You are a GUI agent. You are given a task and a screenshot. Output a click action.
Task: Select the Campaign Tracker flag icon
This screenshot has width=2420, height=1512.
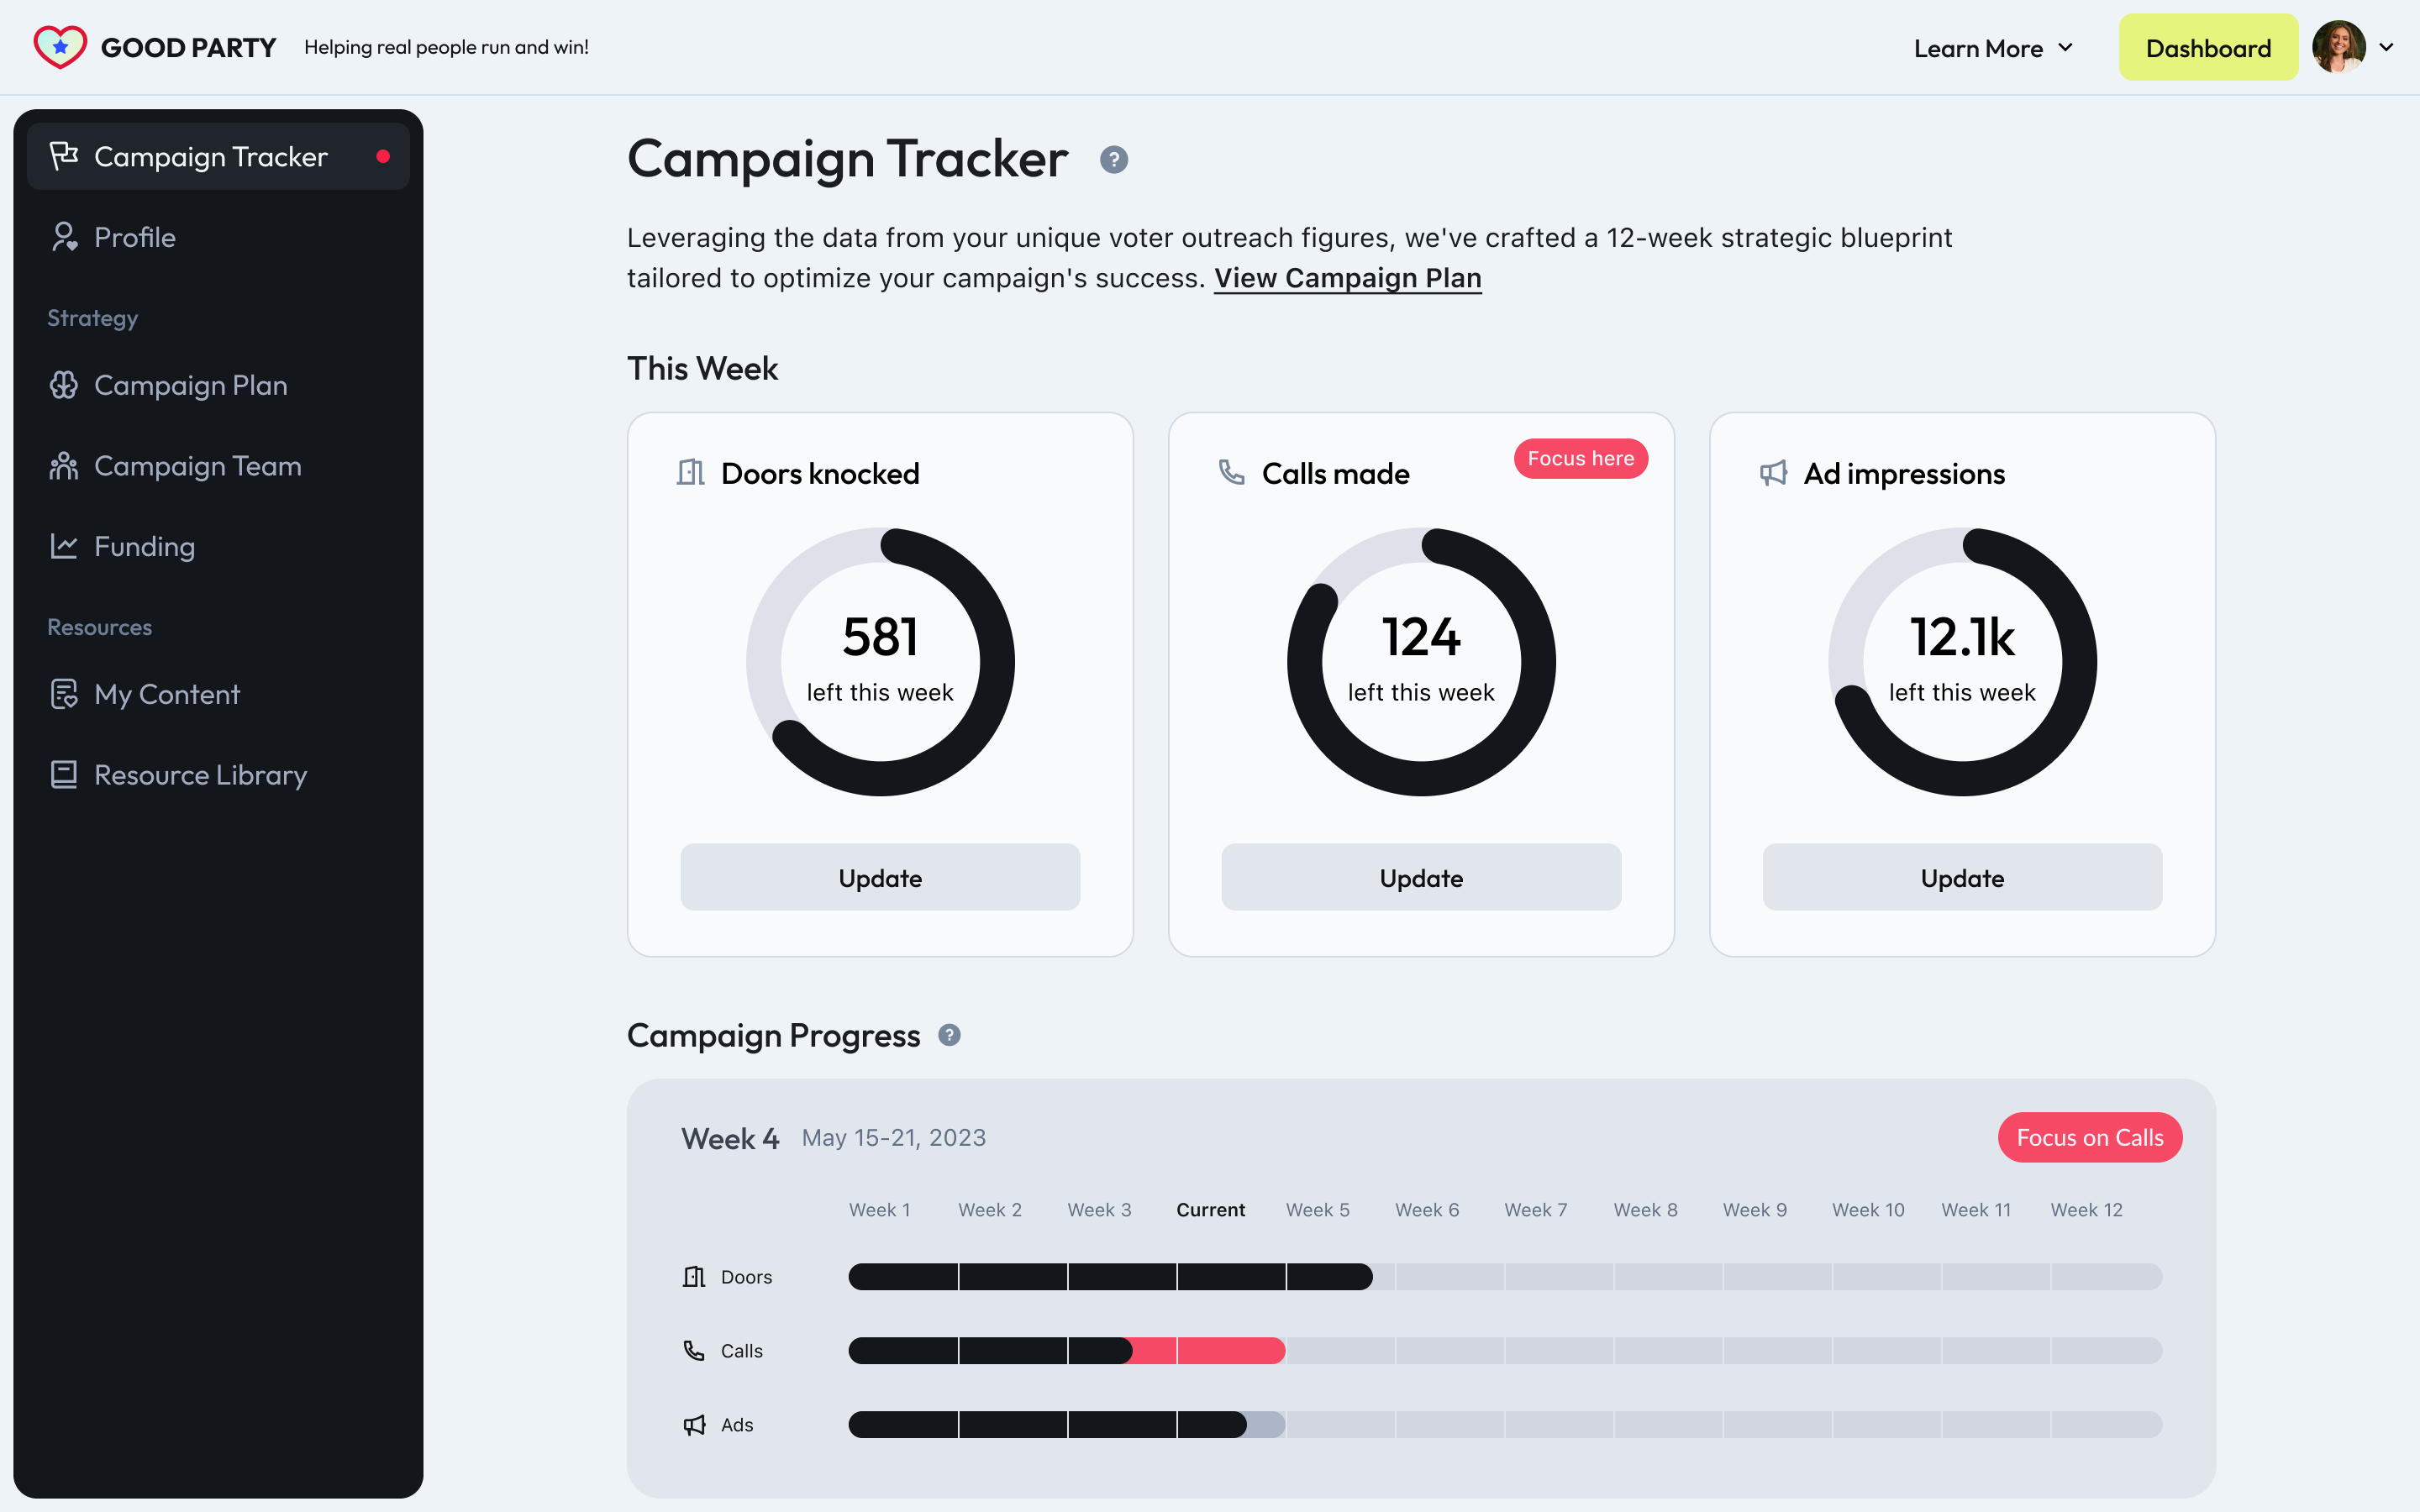click(x=64, y=156)
